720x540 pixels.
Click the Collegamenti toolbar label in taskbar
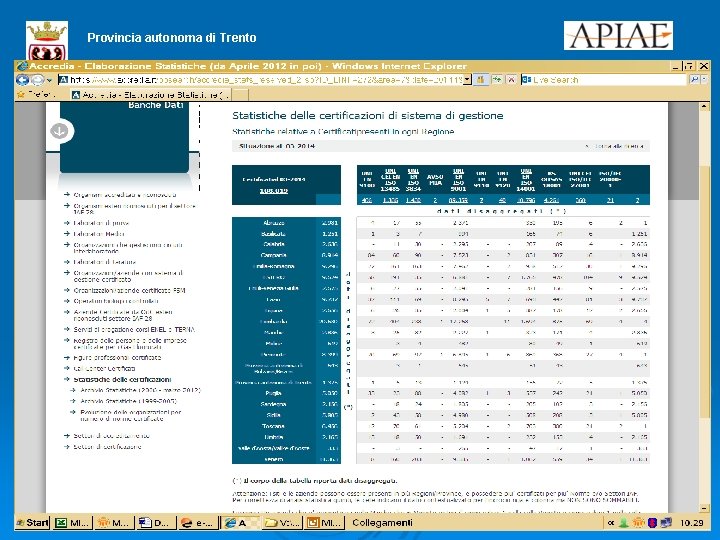(x=382, y=523)
